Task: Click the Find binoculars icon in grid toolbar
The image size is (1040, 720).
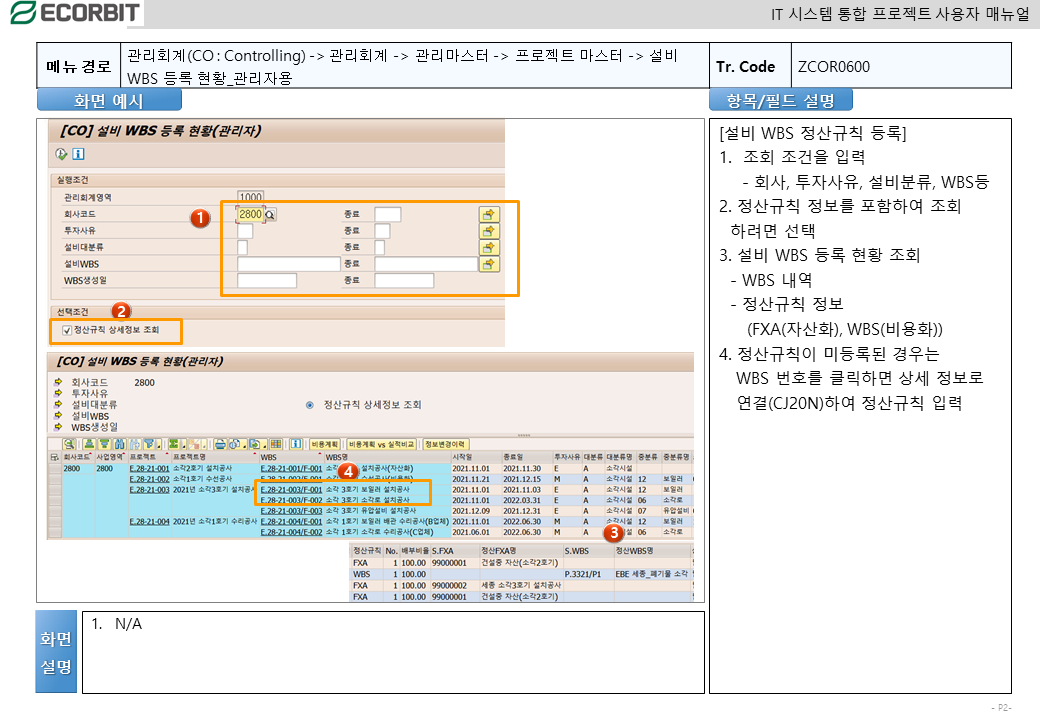Action: coord(119,444)
